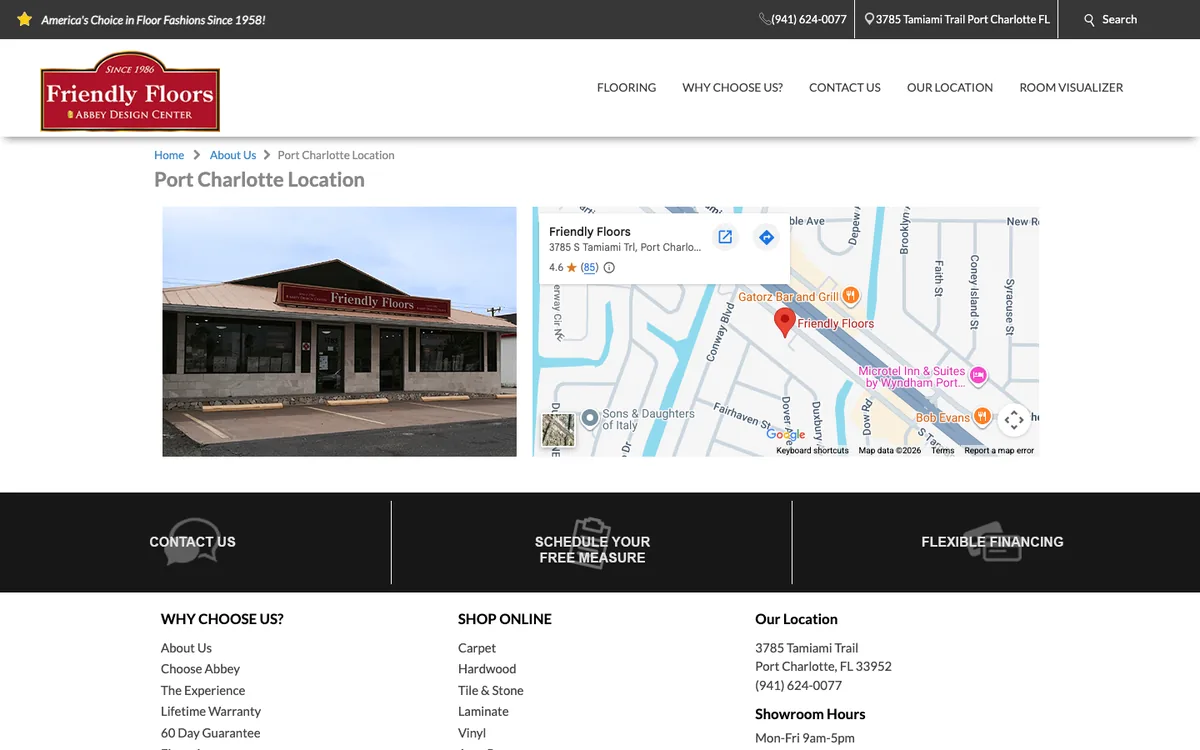Click About Us breadcrumb link
1200x750 pixels.
click(233, 155)
